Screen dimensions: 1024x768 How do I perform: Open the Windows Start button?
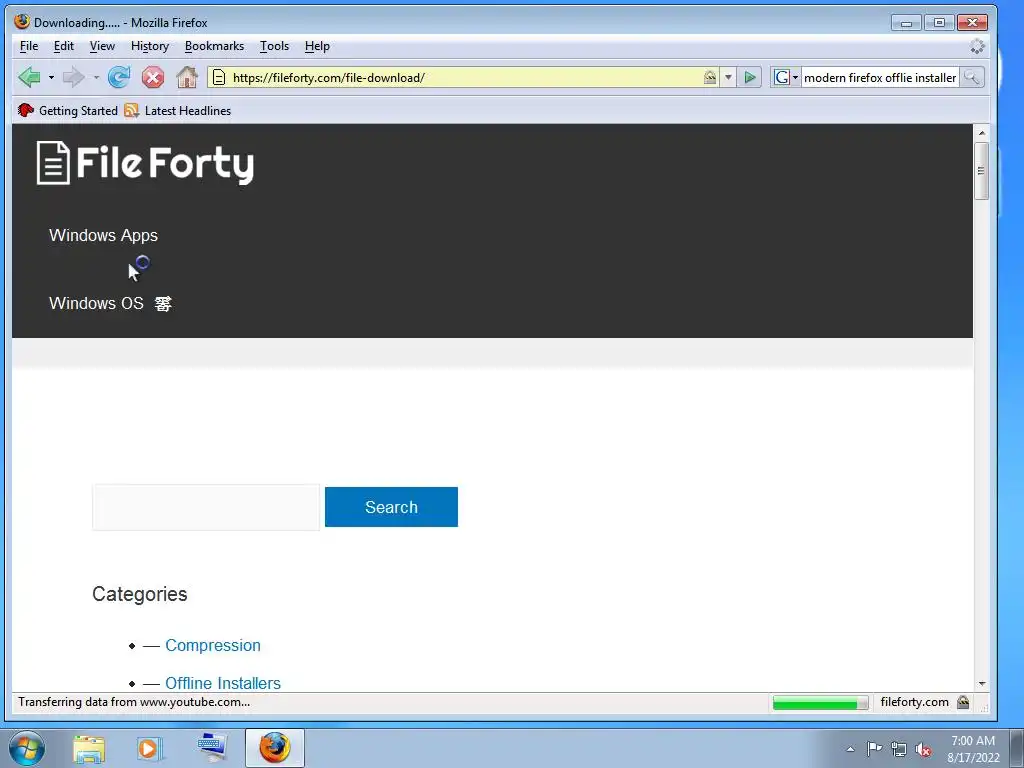(27, 748)
